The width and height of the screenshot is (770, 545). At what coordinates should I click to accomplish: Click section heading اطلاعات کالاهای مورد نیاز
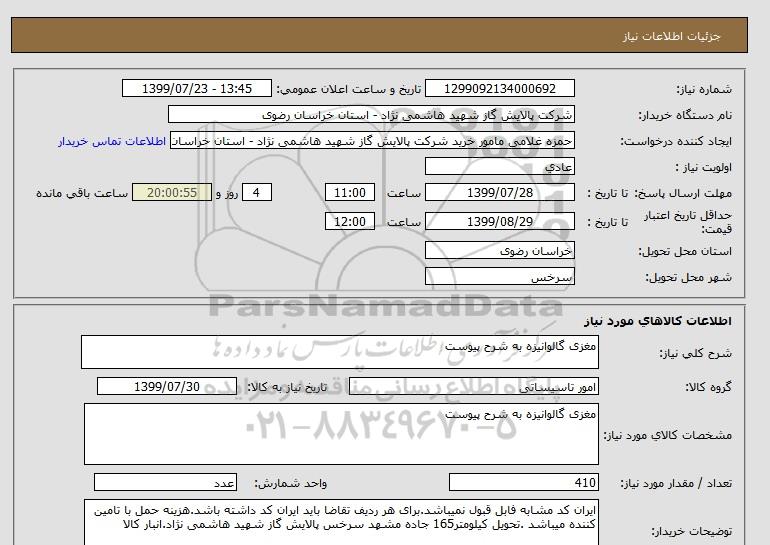tap(658, 321)
